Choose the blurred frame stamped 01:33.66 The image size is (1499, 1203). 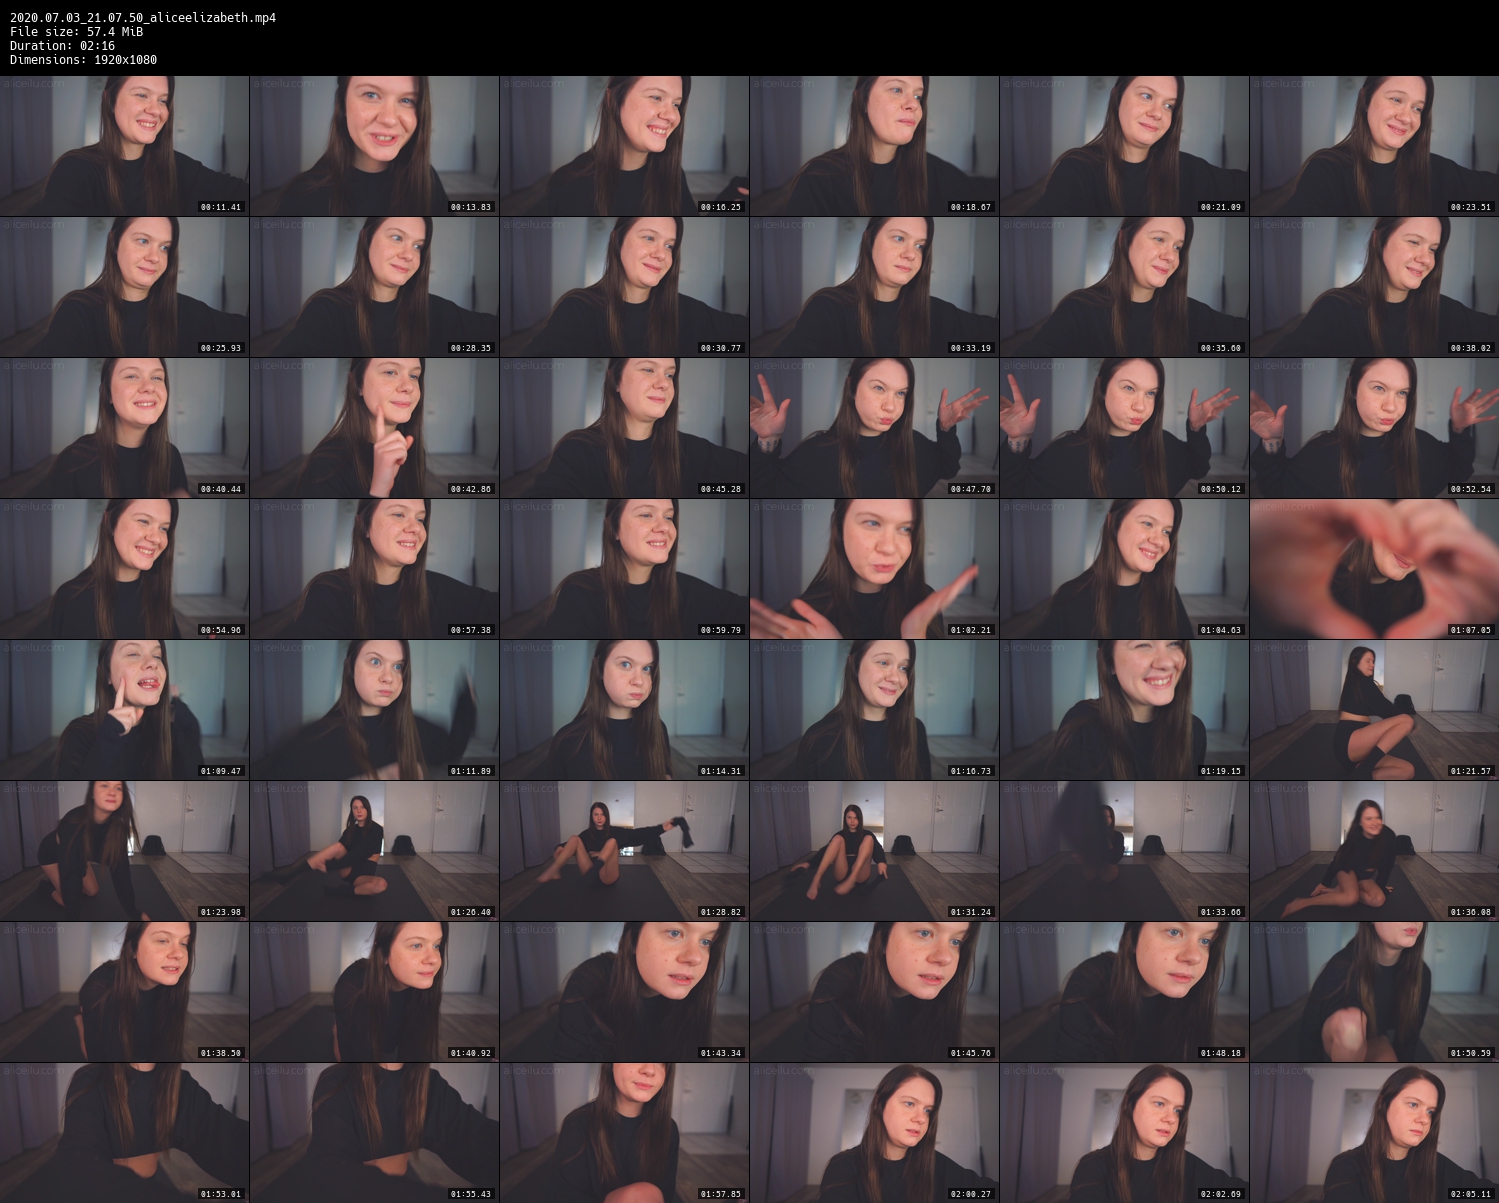pos(1124,850)
